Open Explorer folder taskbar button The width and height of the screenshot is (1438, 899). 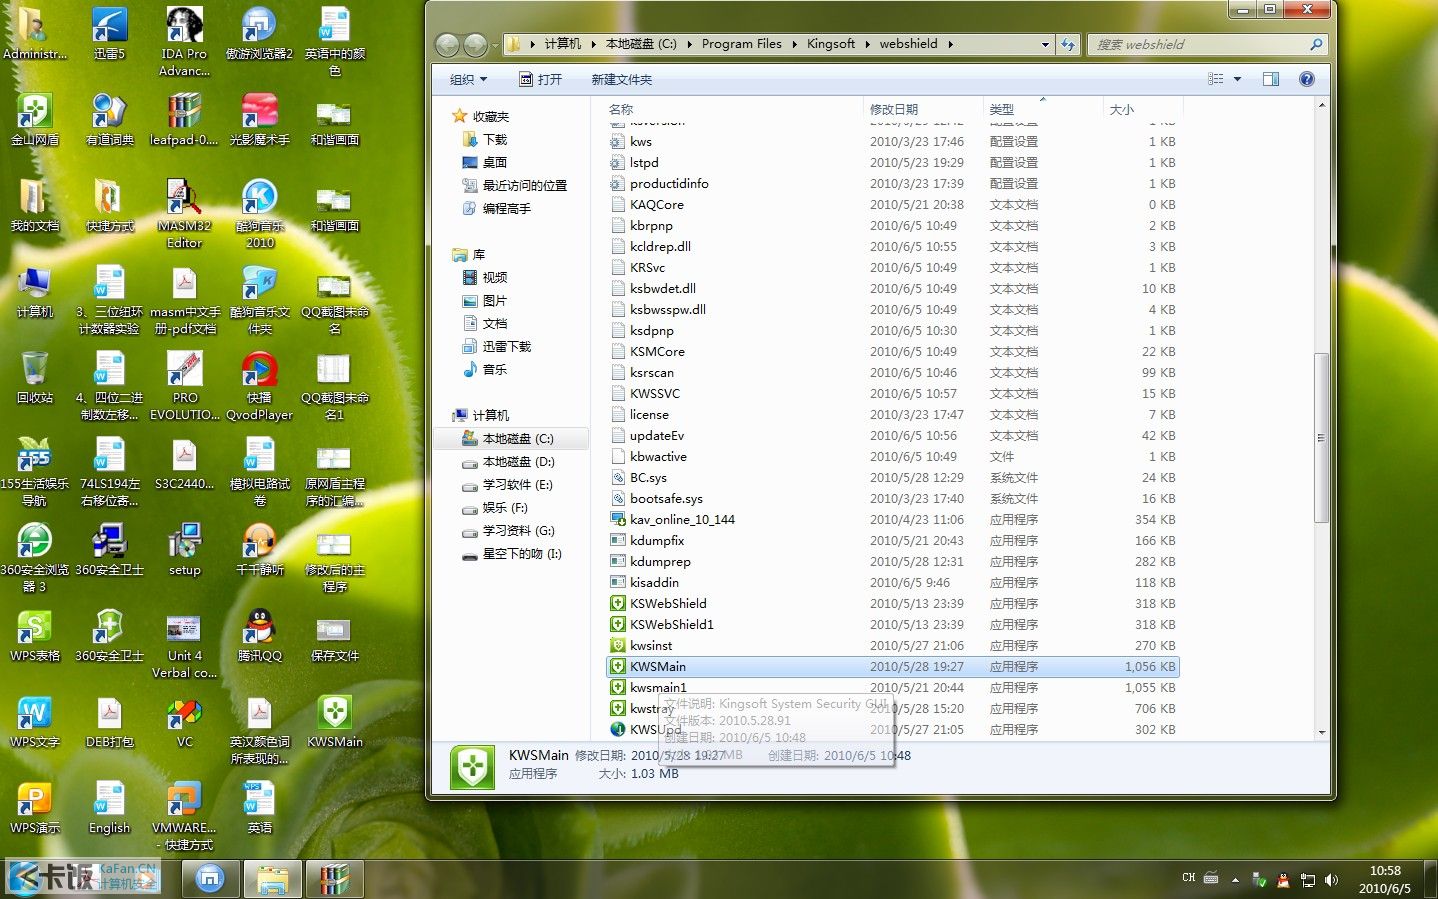point(272,879)
